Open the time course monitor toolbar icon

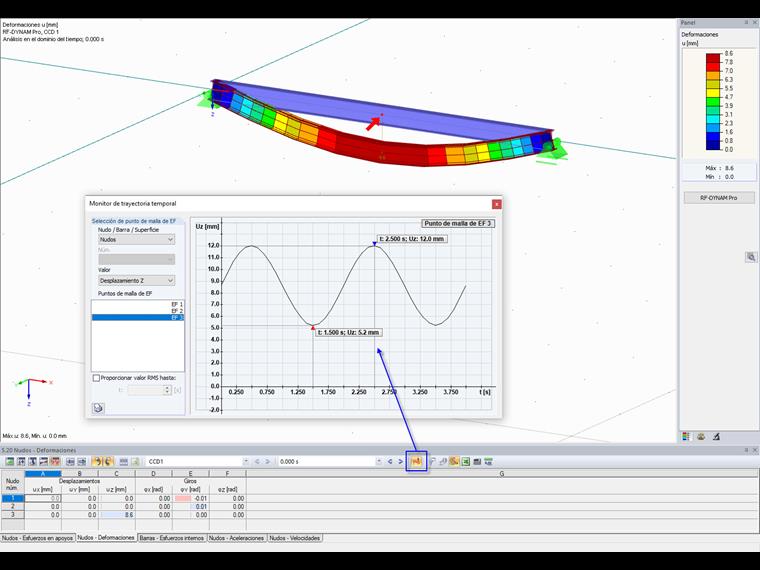pos(416,461)
